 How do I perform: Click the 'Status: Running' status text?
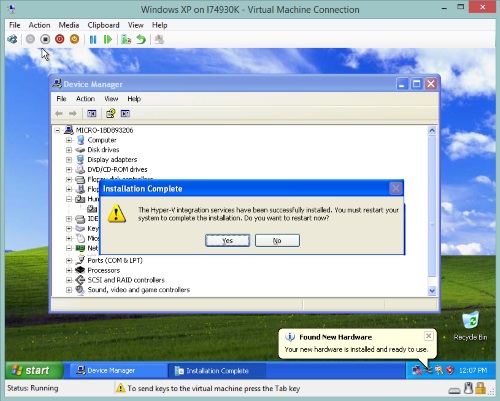tap(33, 388)
